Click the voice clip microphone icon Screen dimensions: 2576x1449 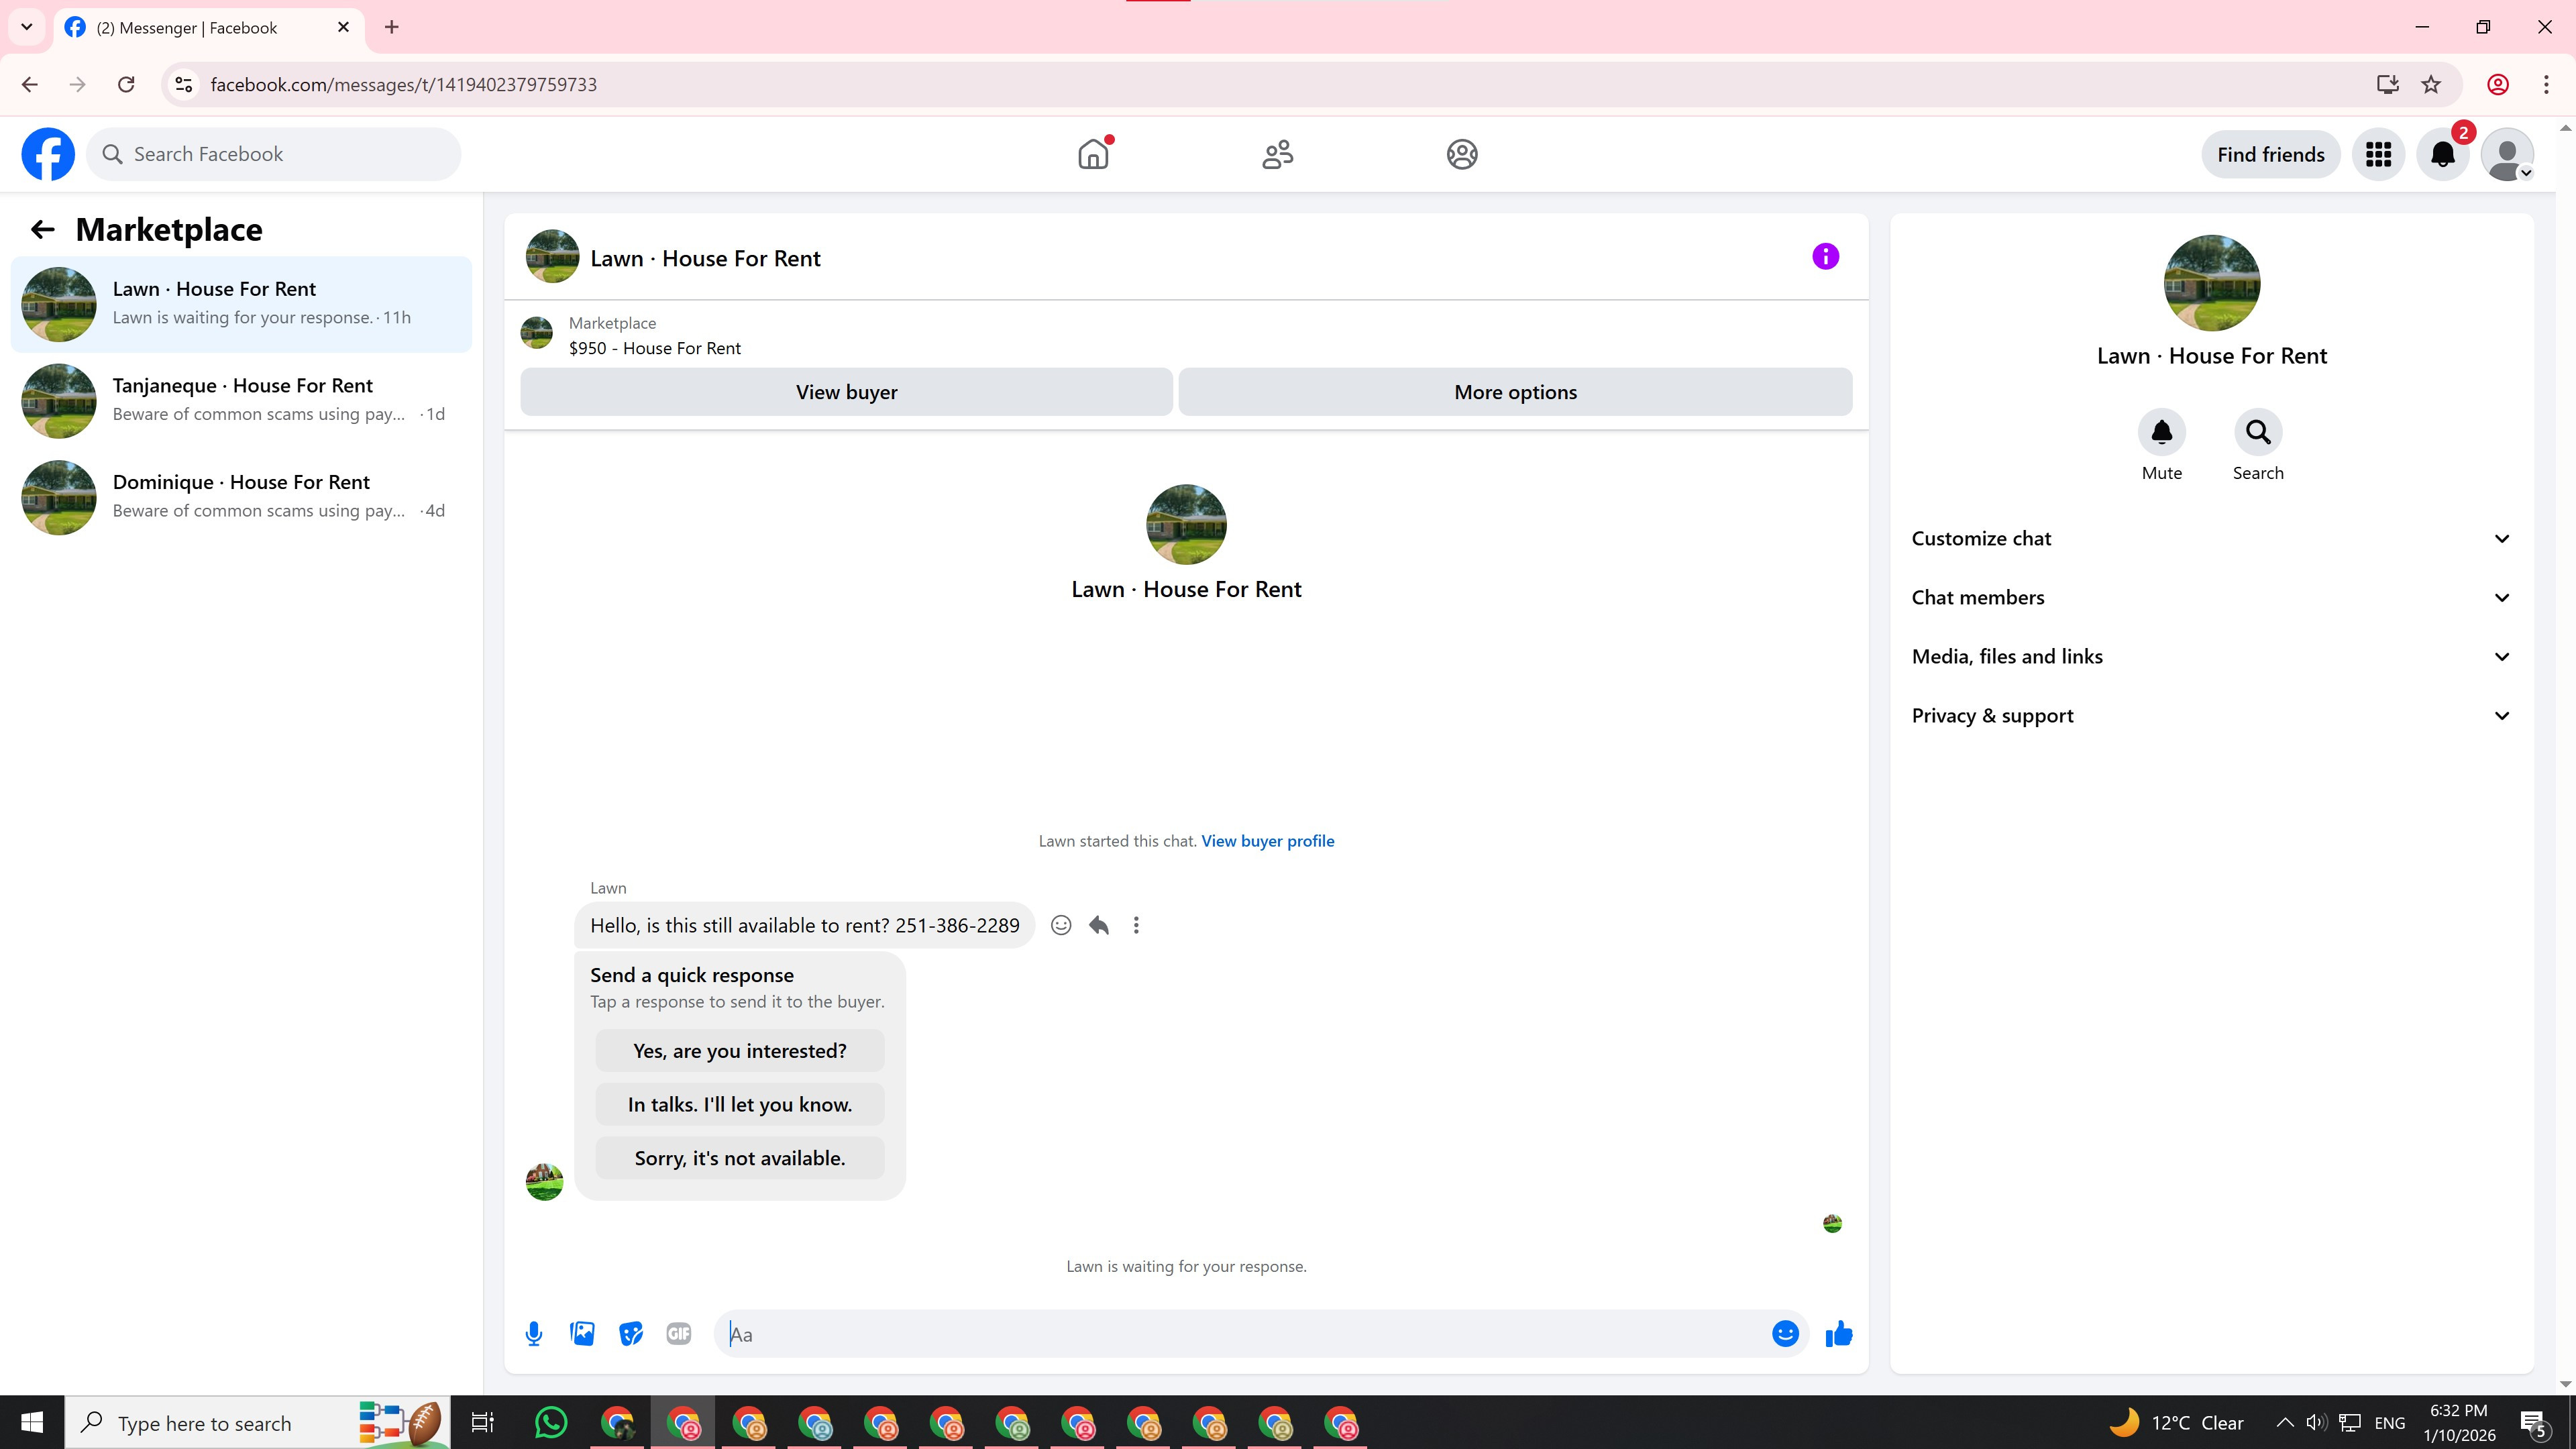tap(534, 1333)
